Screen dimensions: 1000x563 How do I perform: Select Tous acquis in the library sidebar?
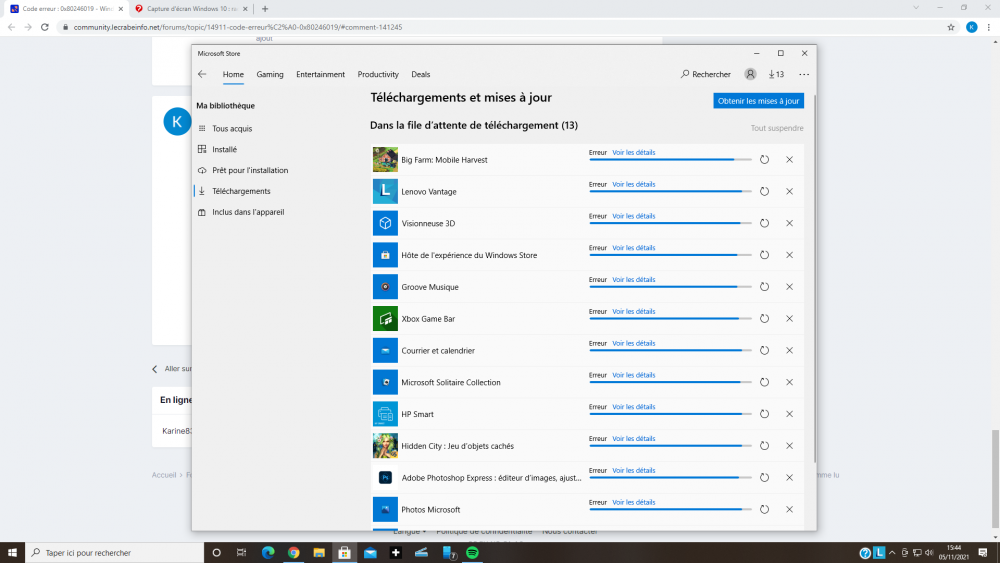(x=232, y=128)
